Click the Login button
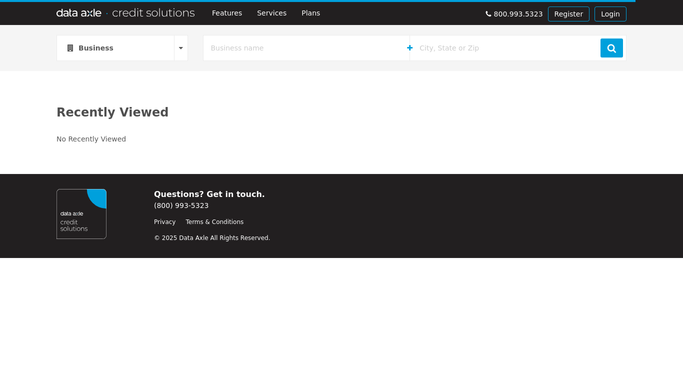This screenshot has height=384, width=683. pyautogui.click(x=610, y=14)
